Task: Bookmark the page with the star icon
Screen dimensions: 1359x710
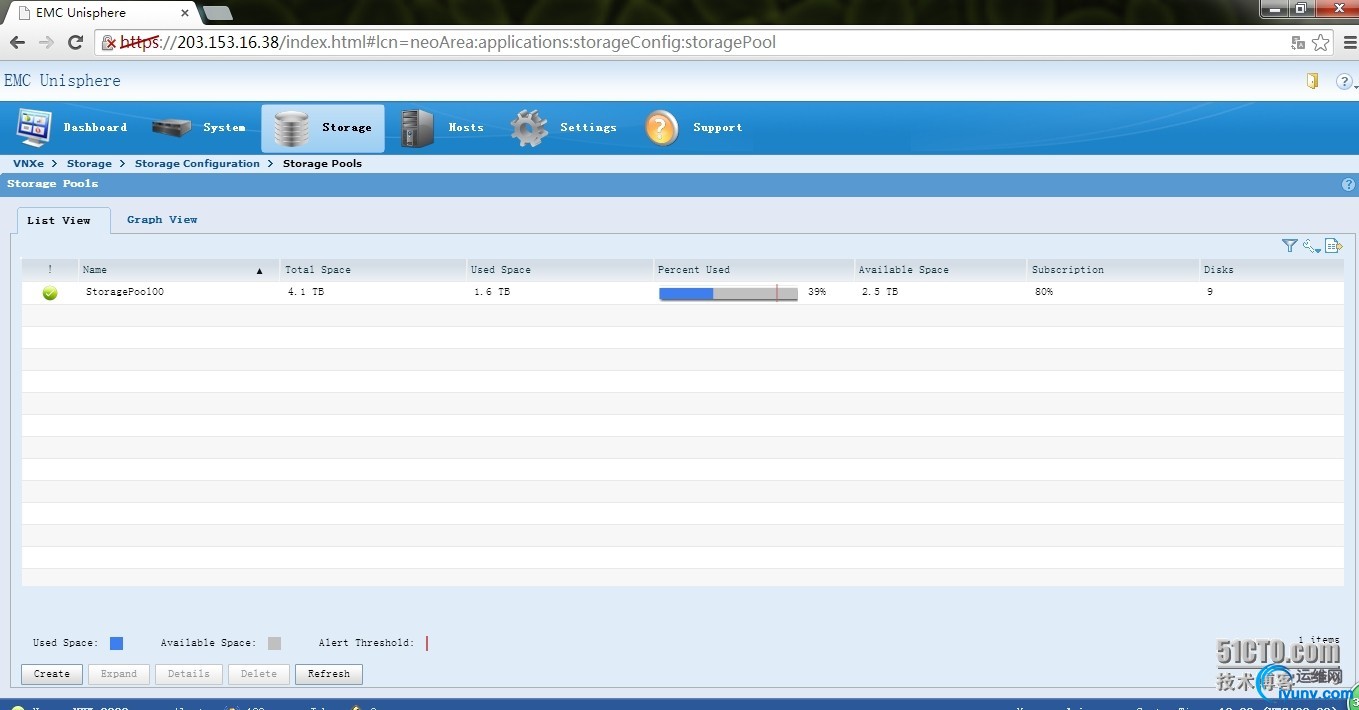Action: click(x=1321, y=42)
